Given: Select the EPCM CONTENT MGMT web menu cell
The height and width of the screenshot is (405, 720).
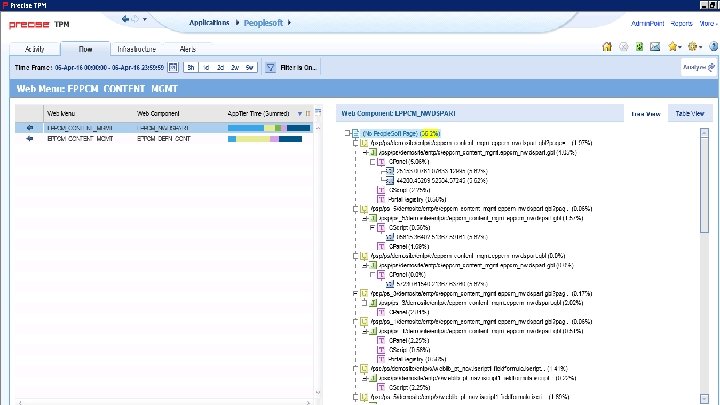Looking at the screenshot, I should tap(80, 138).
